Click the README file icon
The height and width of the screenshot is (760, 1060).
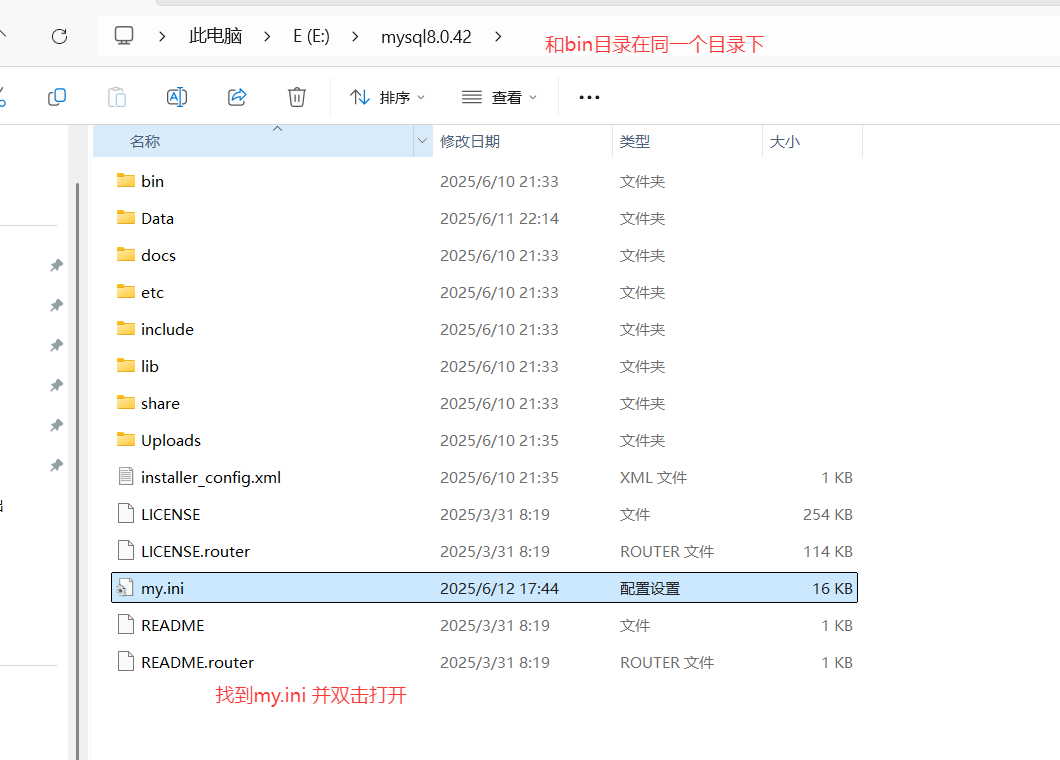click(x=126, y=625)
